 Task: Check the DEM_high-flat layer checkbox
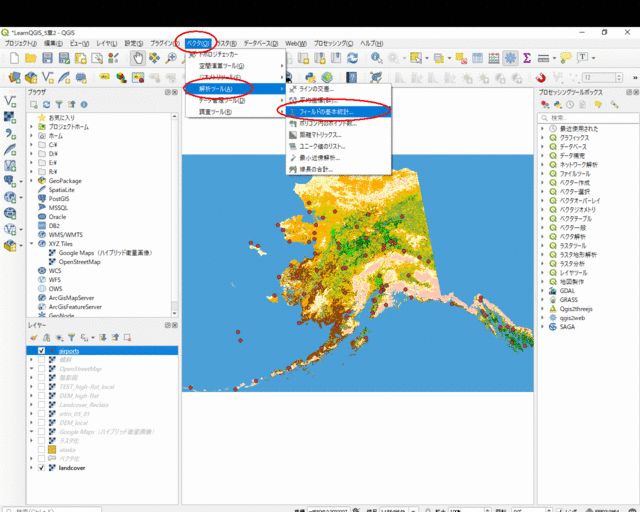click(41, 396)
